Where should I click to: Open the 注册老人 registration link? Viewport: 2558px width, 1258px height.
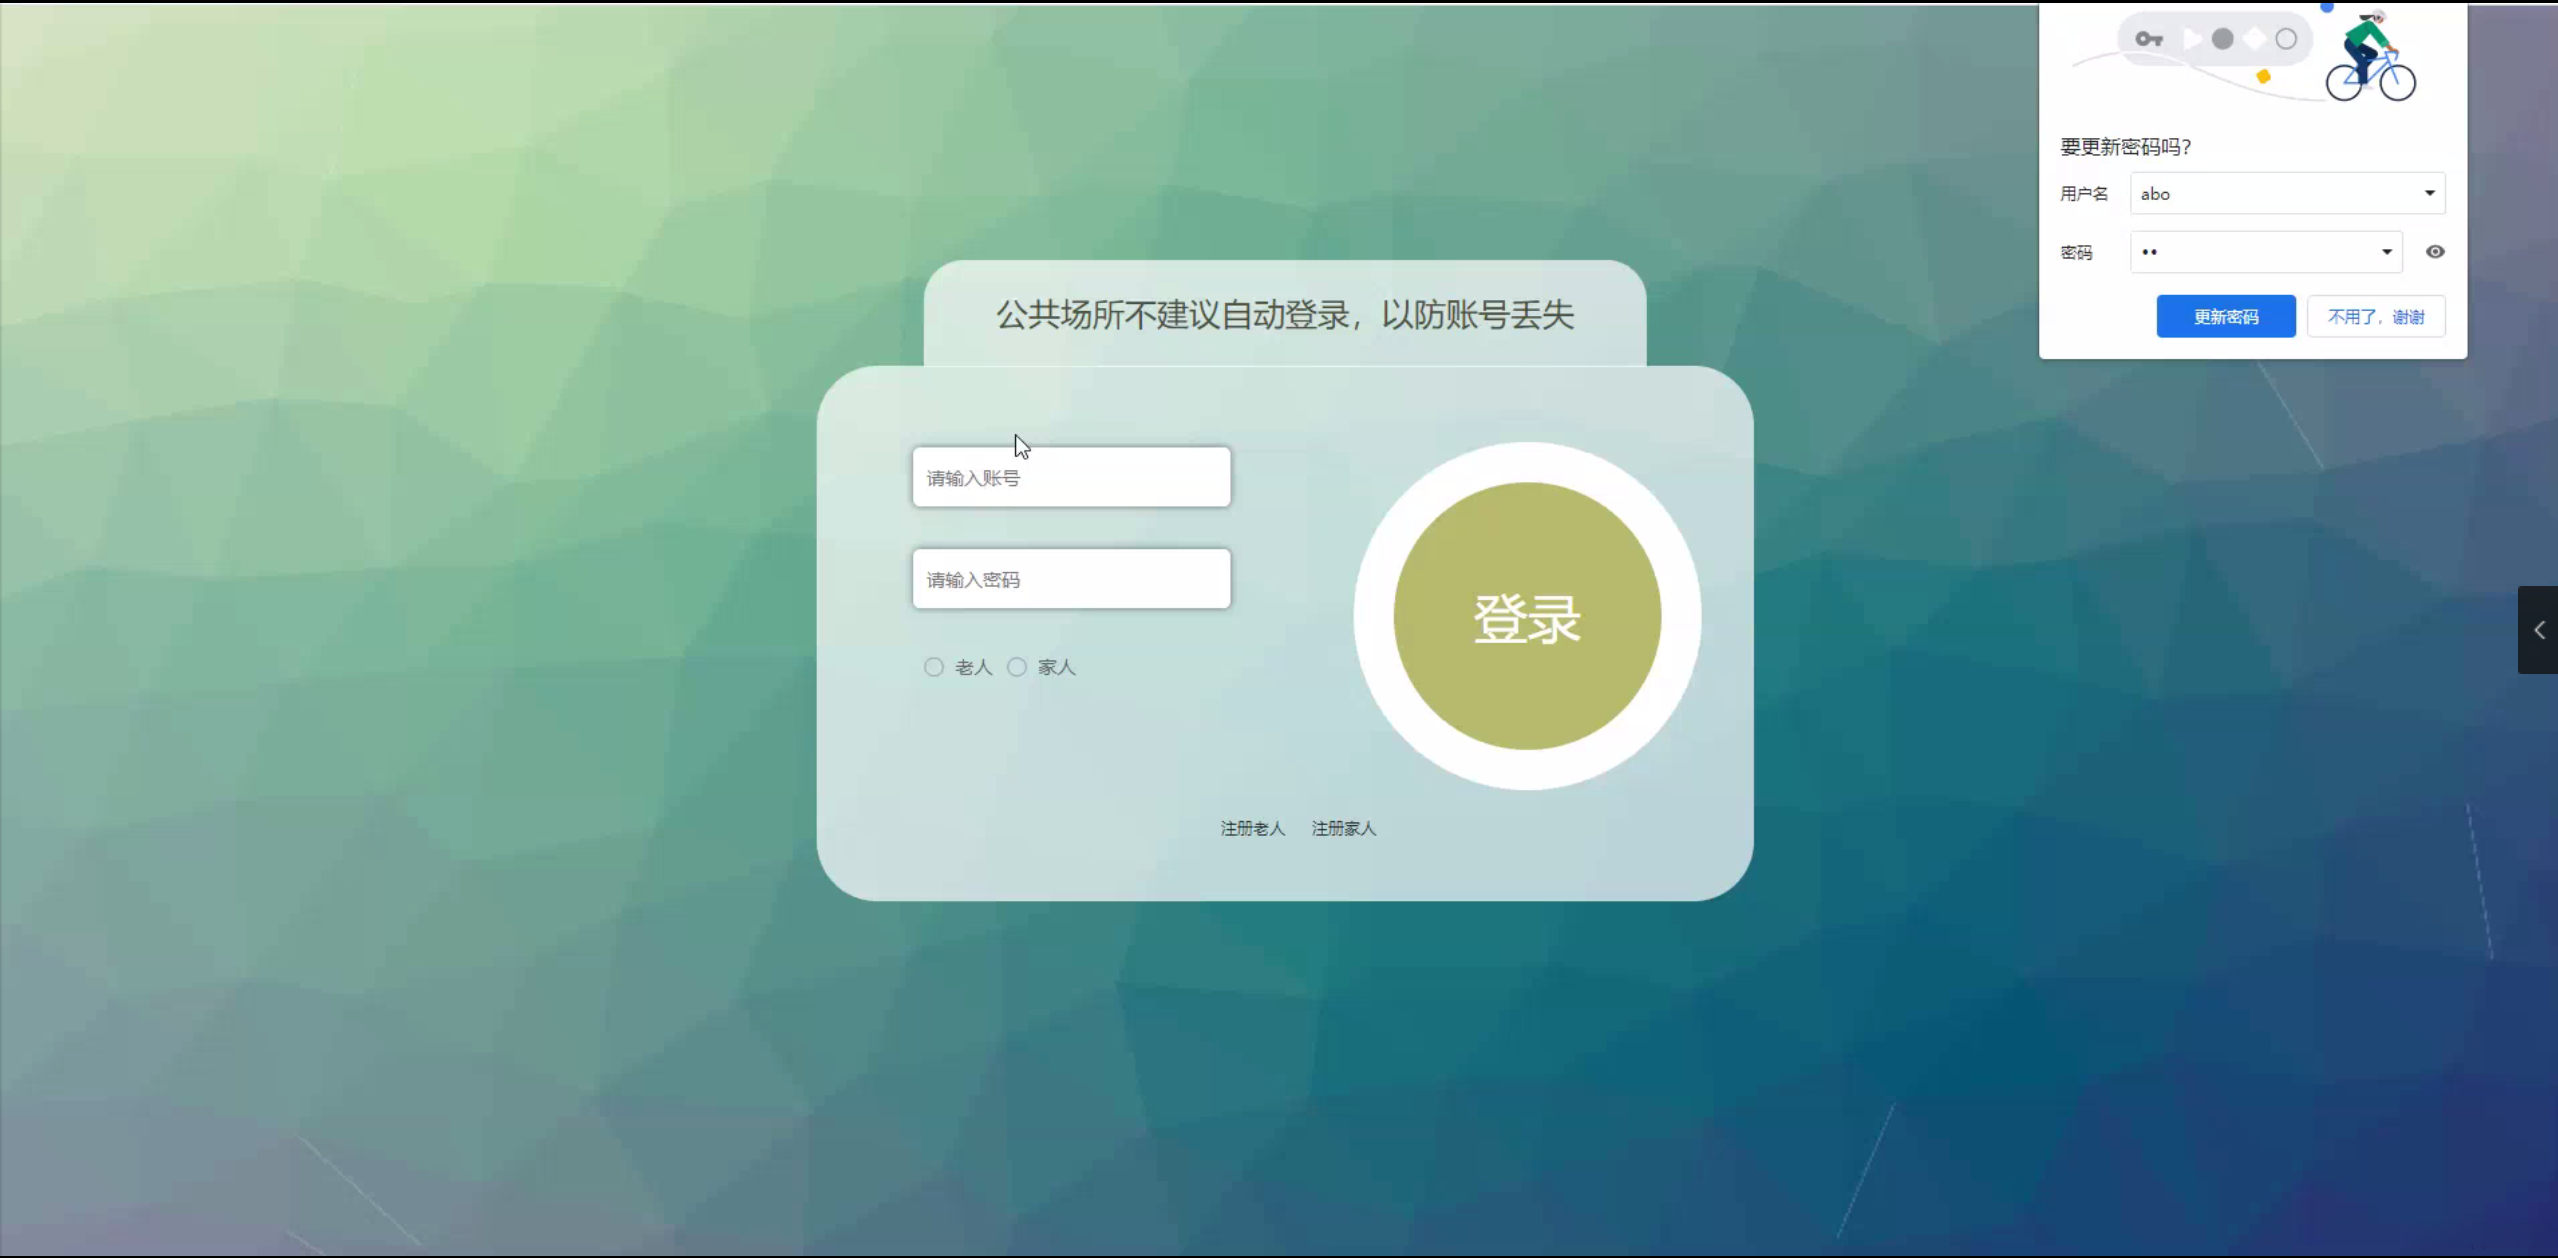(1252, 828)
